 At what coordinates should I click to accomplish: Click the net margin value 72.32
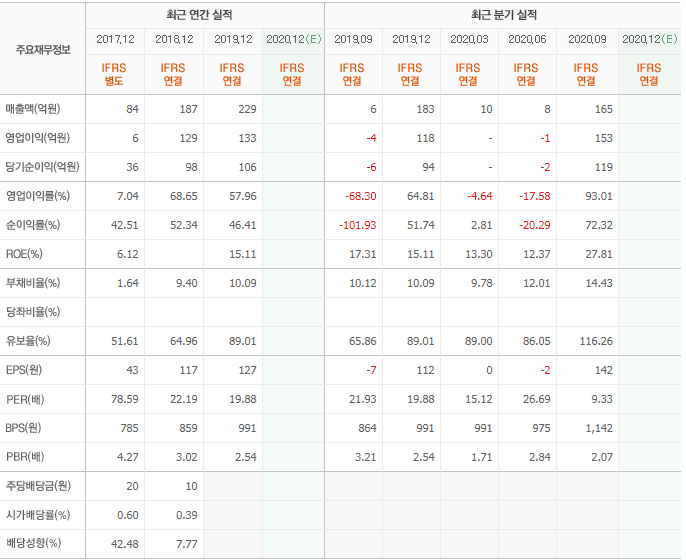click(599, 225)
